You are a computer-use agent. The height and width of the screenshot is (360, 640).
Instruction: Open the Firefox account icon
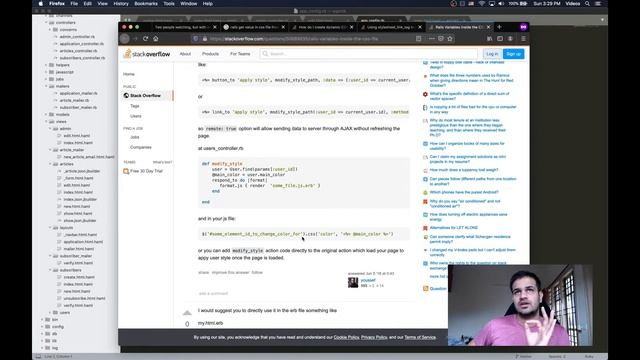pyautogui.click(x=510, y=38)
